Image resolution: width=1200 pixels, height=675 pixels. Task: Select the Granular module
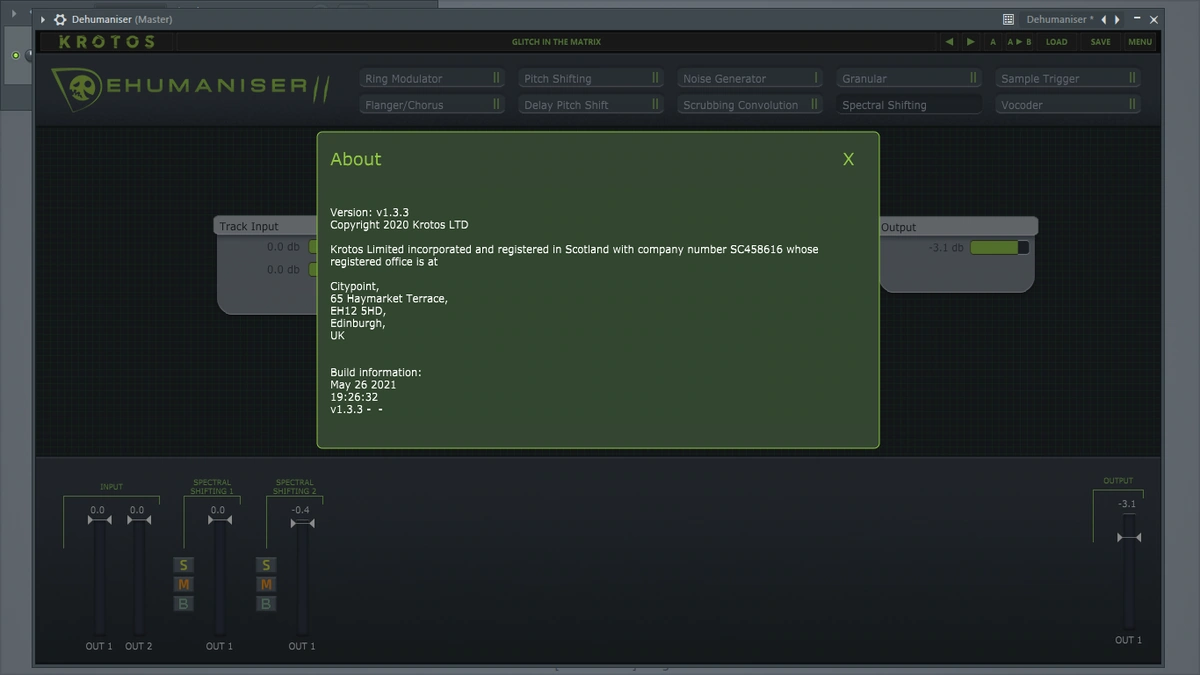(x=908, y=78)
